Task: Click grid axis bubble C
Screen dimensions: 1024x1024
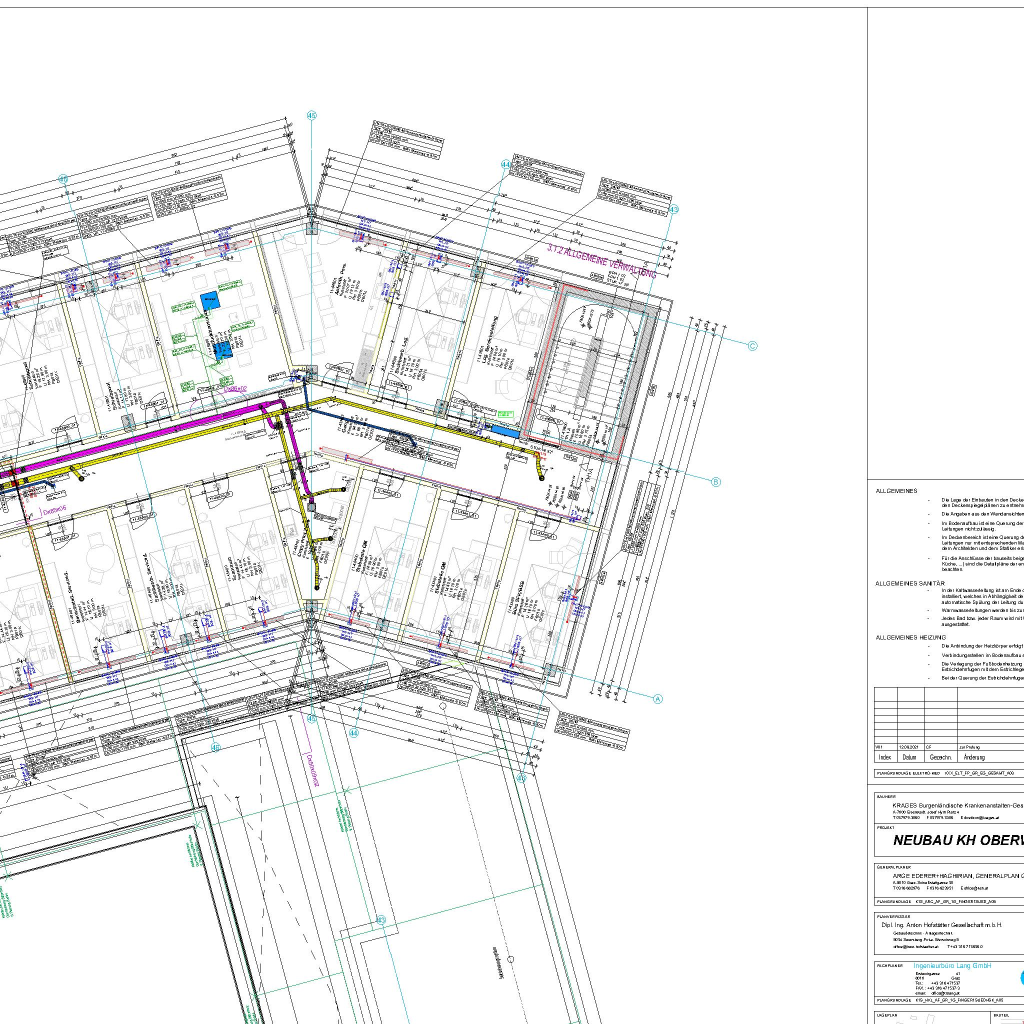Action: pyautogui.click(x=753, y=346)
